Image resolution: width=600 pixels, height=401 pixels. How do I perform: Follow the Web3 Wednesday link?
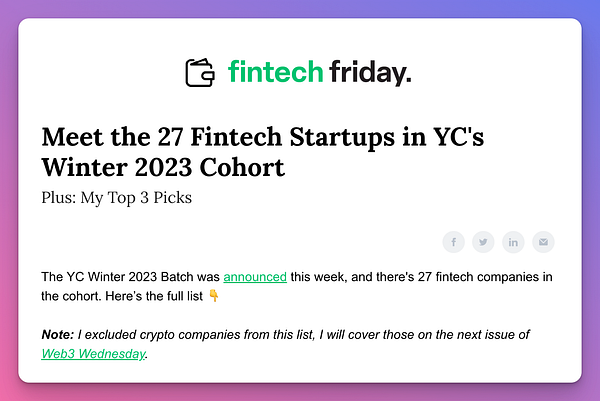93,354
